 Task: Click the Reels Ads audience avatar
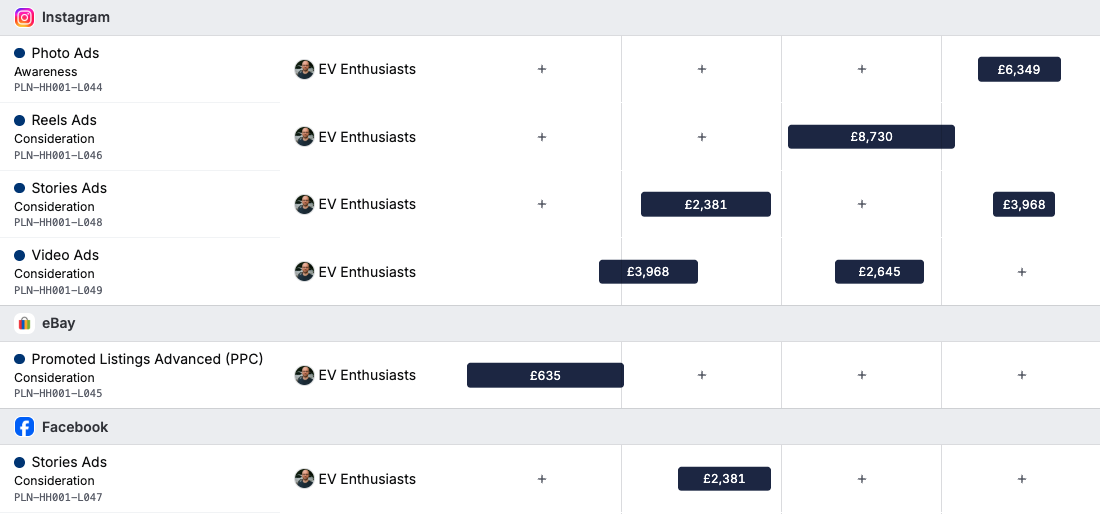coord(304,137)
